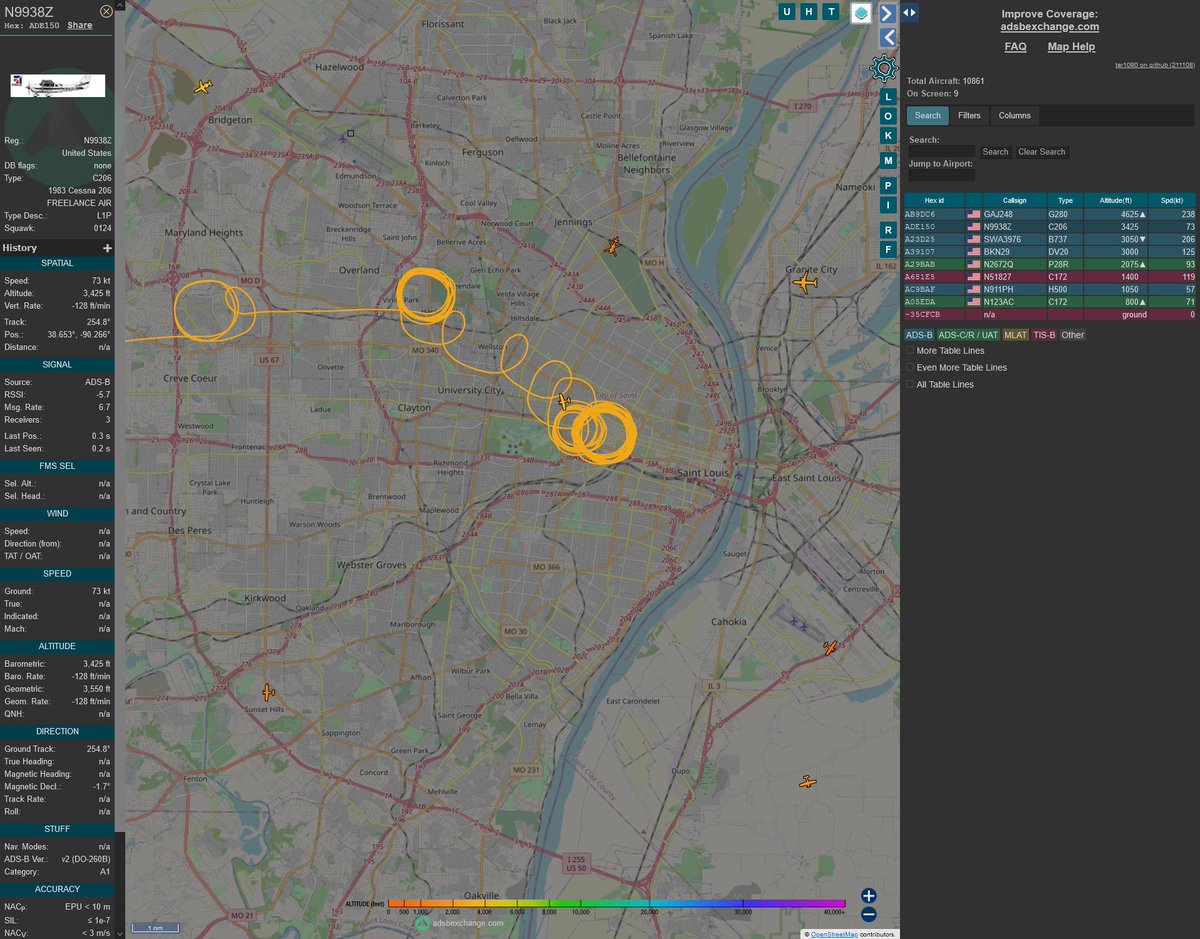Switch to the Columns tab
This screenshot has height=939, width=1200.
[1014, 116]
